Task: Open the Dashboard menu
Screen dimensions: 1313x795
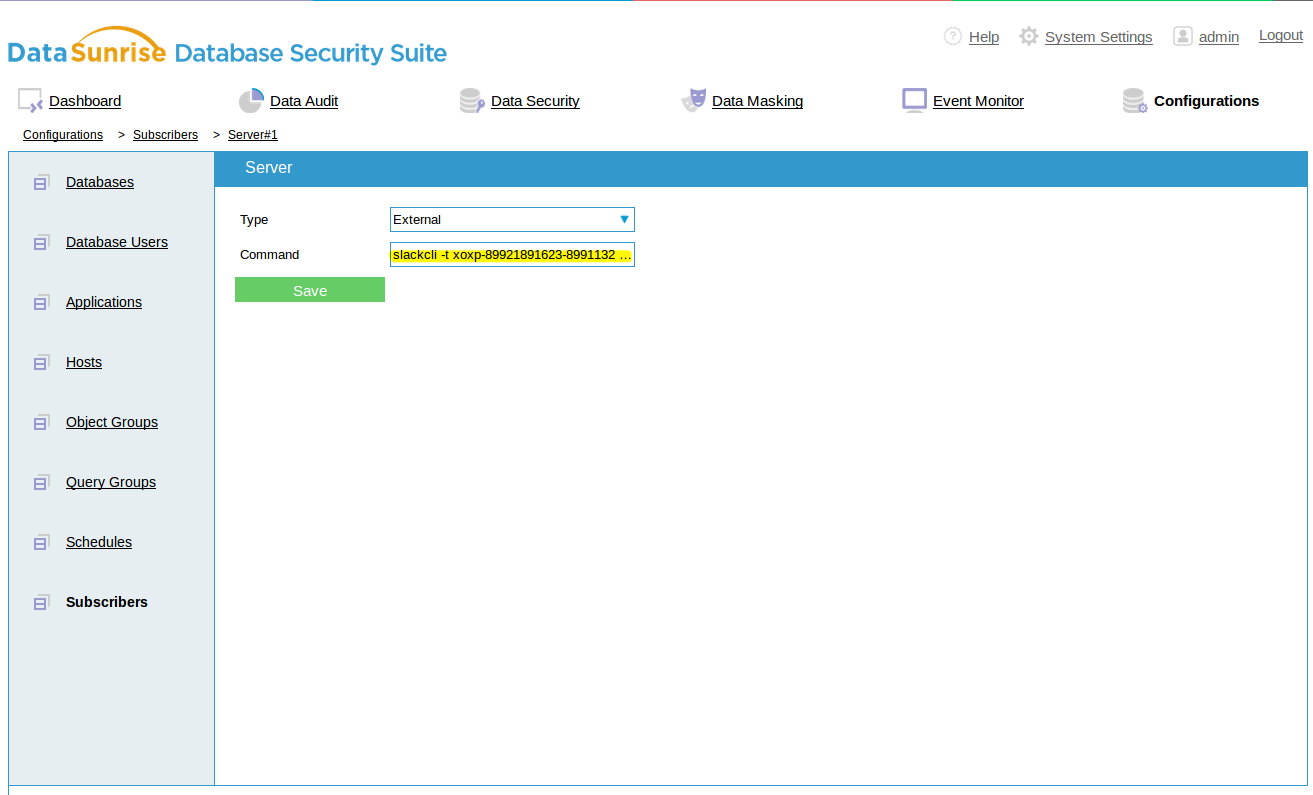Action: (85, 101)
